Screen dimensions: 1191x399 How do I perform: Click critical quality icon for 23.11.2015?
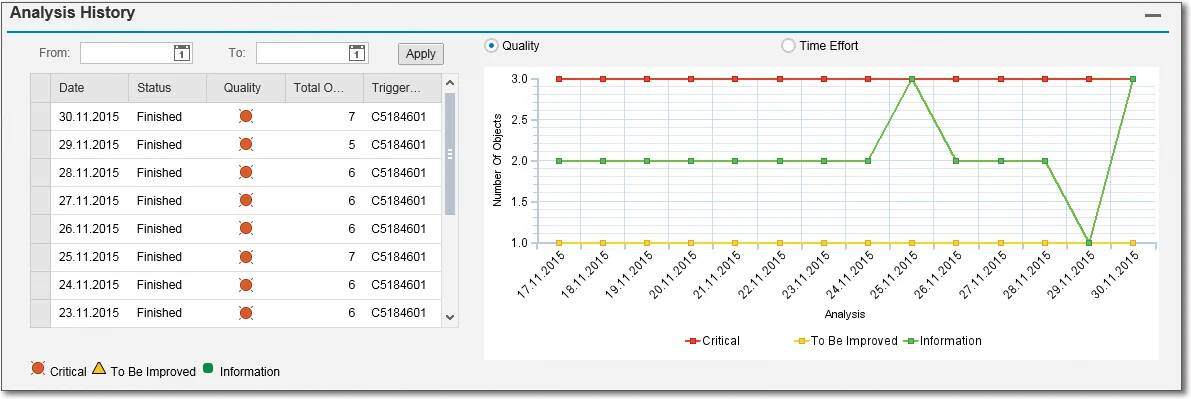[x=245, y=312]
